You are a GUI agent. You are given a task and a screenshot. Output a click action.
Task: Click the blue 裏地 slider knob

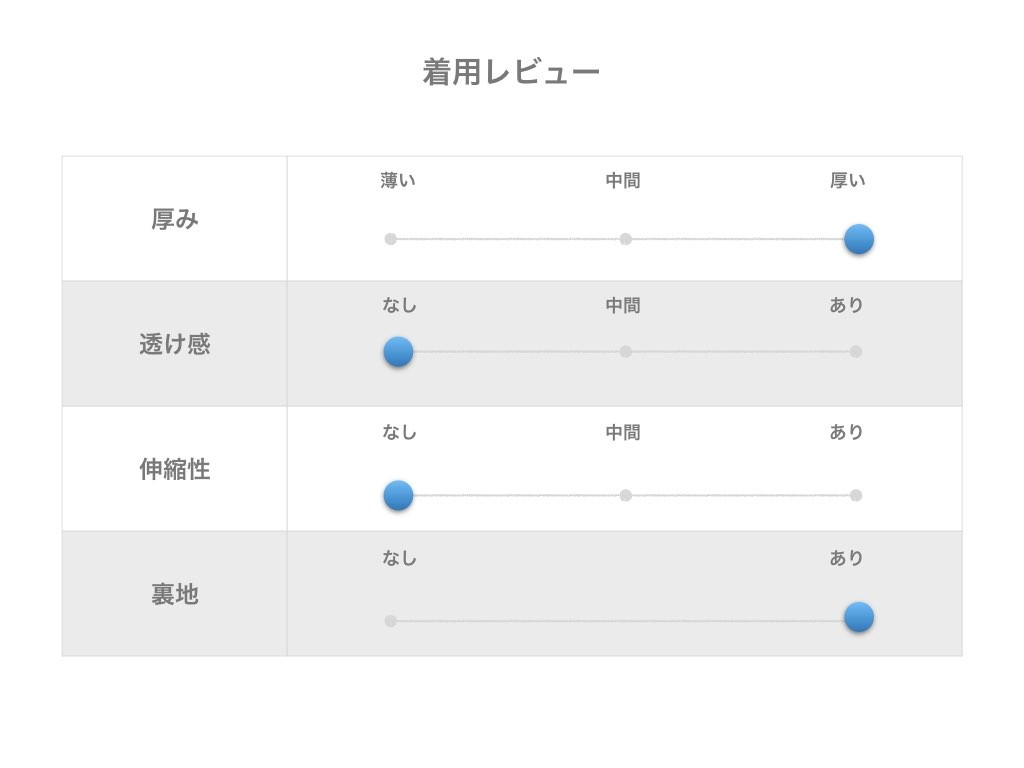tap(858, 618)
